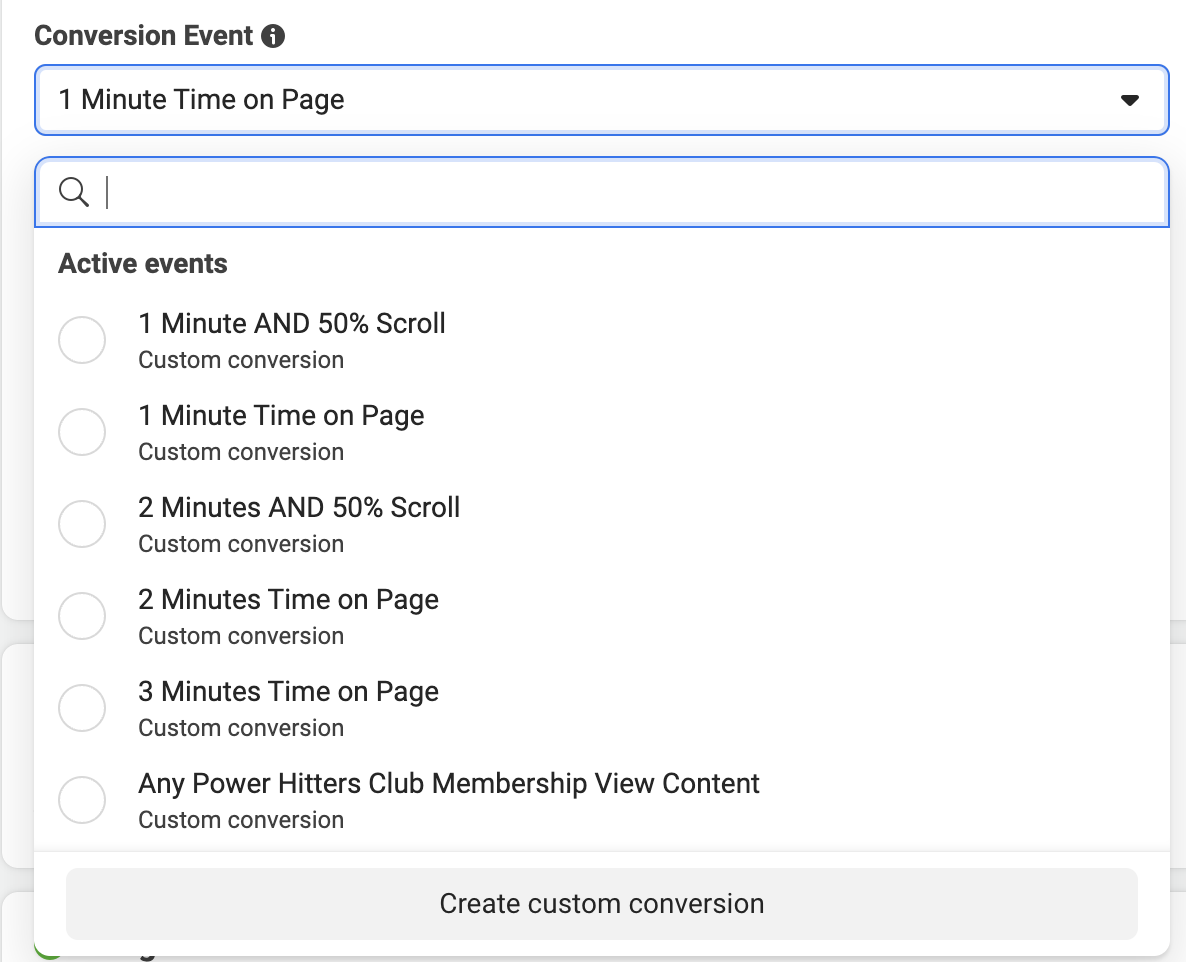
Task: Click the 'Conversion Event' field label
Action: pyautogui.click(x=144, y=36)
